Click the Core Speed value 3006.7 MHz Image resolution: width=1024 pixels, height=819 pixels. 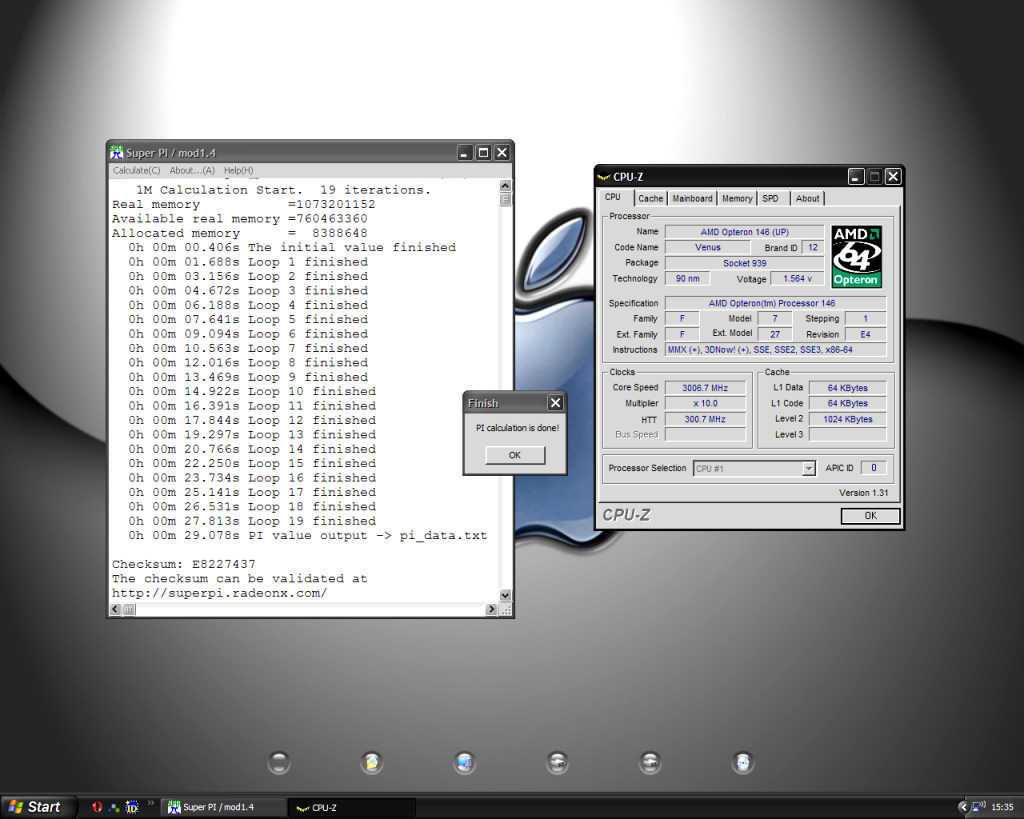coord(705,388)
